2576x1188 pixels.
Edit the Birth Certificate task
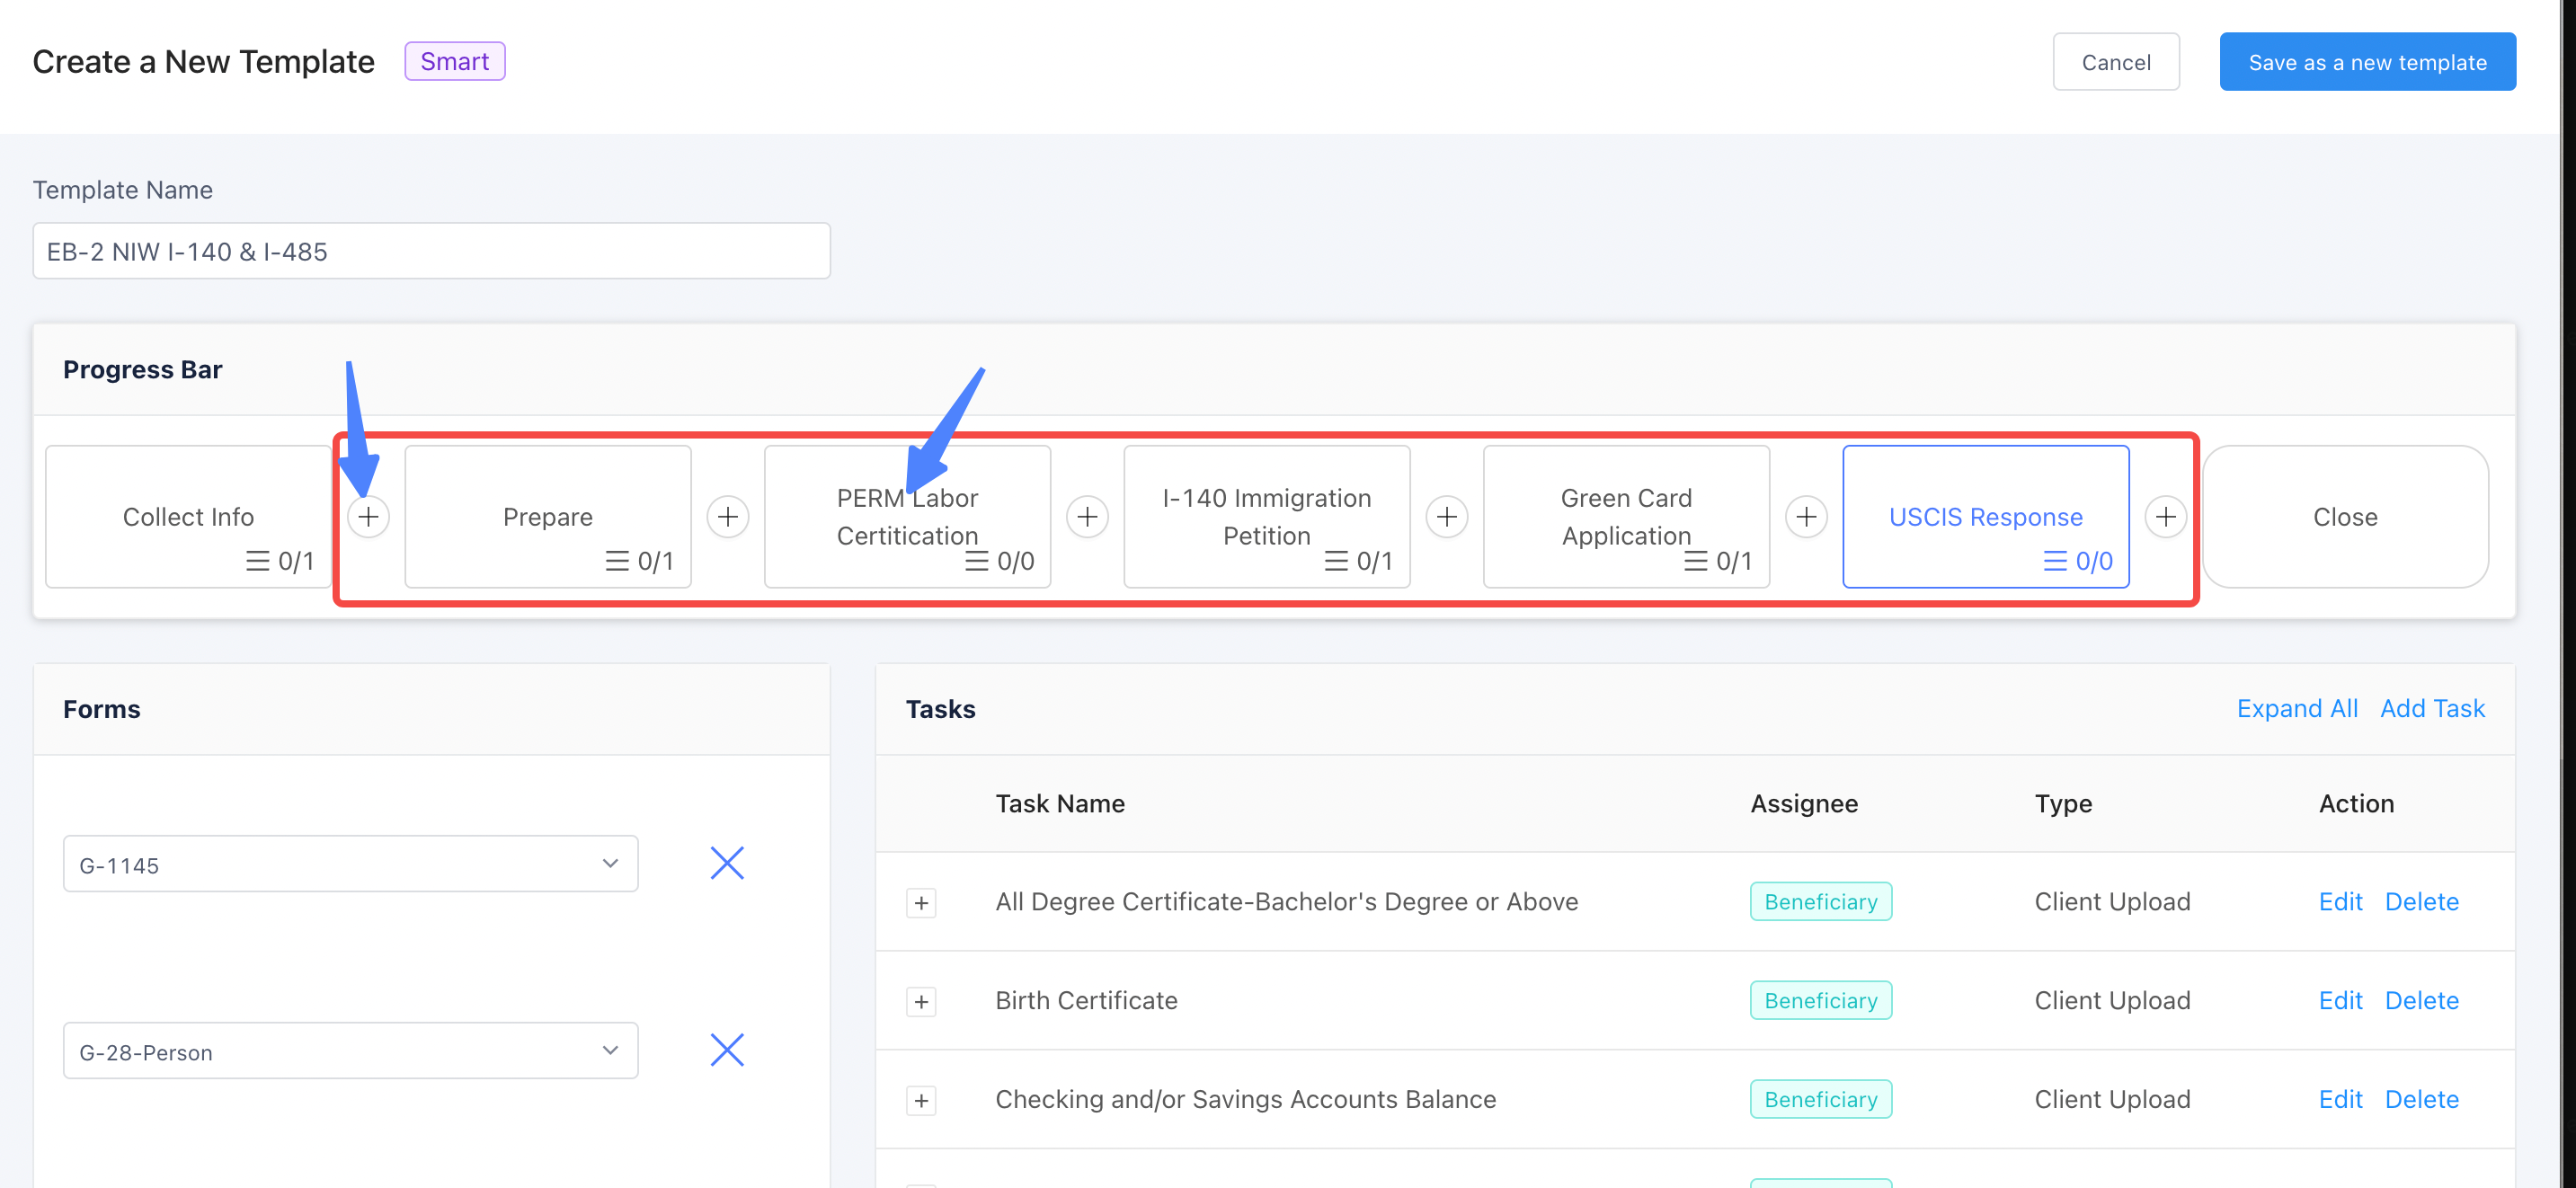tap(2340, 1001)
